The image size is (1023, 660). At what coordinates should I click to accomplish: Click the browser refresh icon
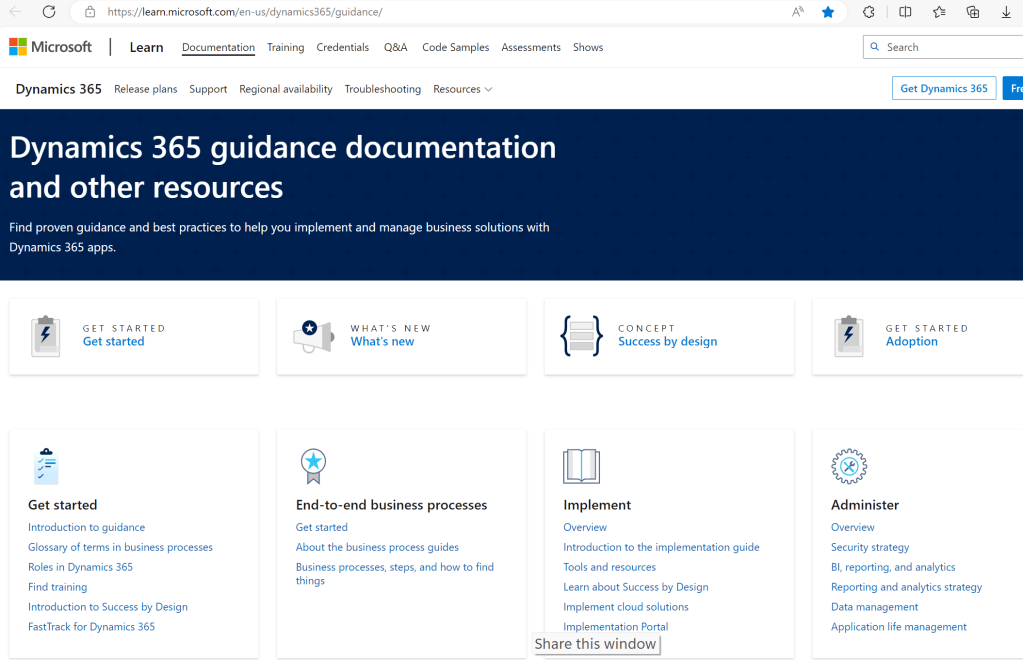[49, 12]
